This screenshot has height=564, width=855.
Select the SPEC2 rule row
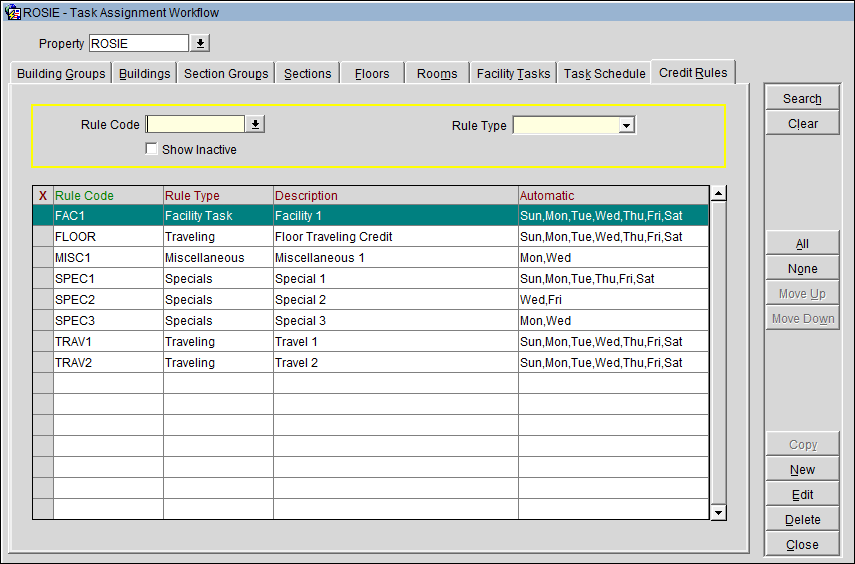(371, 299)
